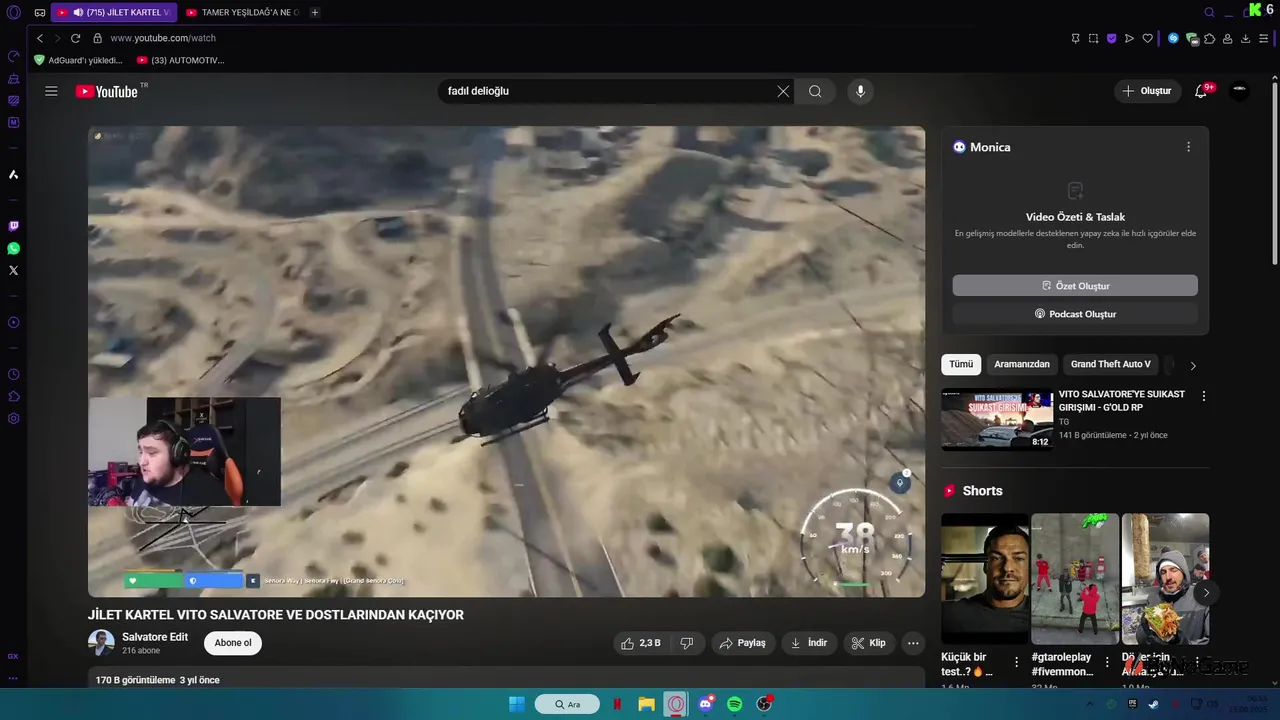Click the Abone ol subscribe button
1280x720 pixels.
coord(233,643)
